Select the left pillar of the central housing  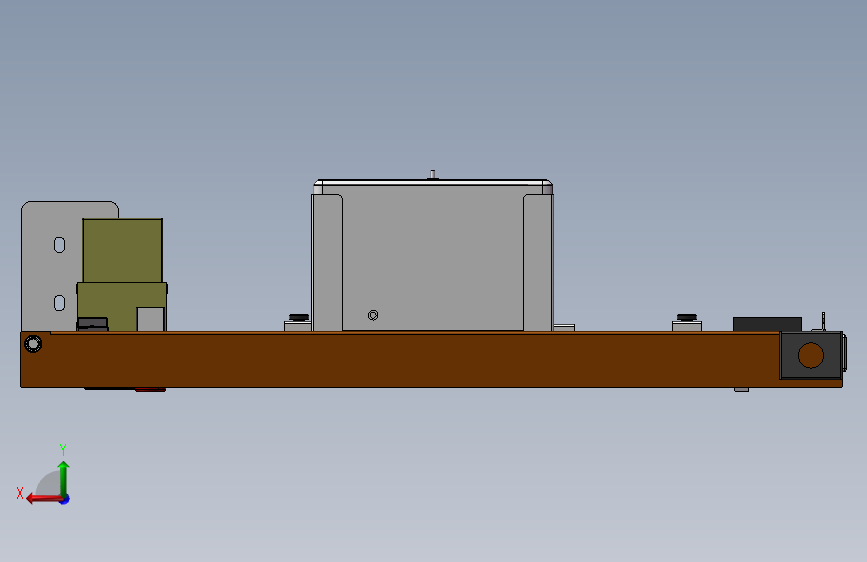[327, 263]
